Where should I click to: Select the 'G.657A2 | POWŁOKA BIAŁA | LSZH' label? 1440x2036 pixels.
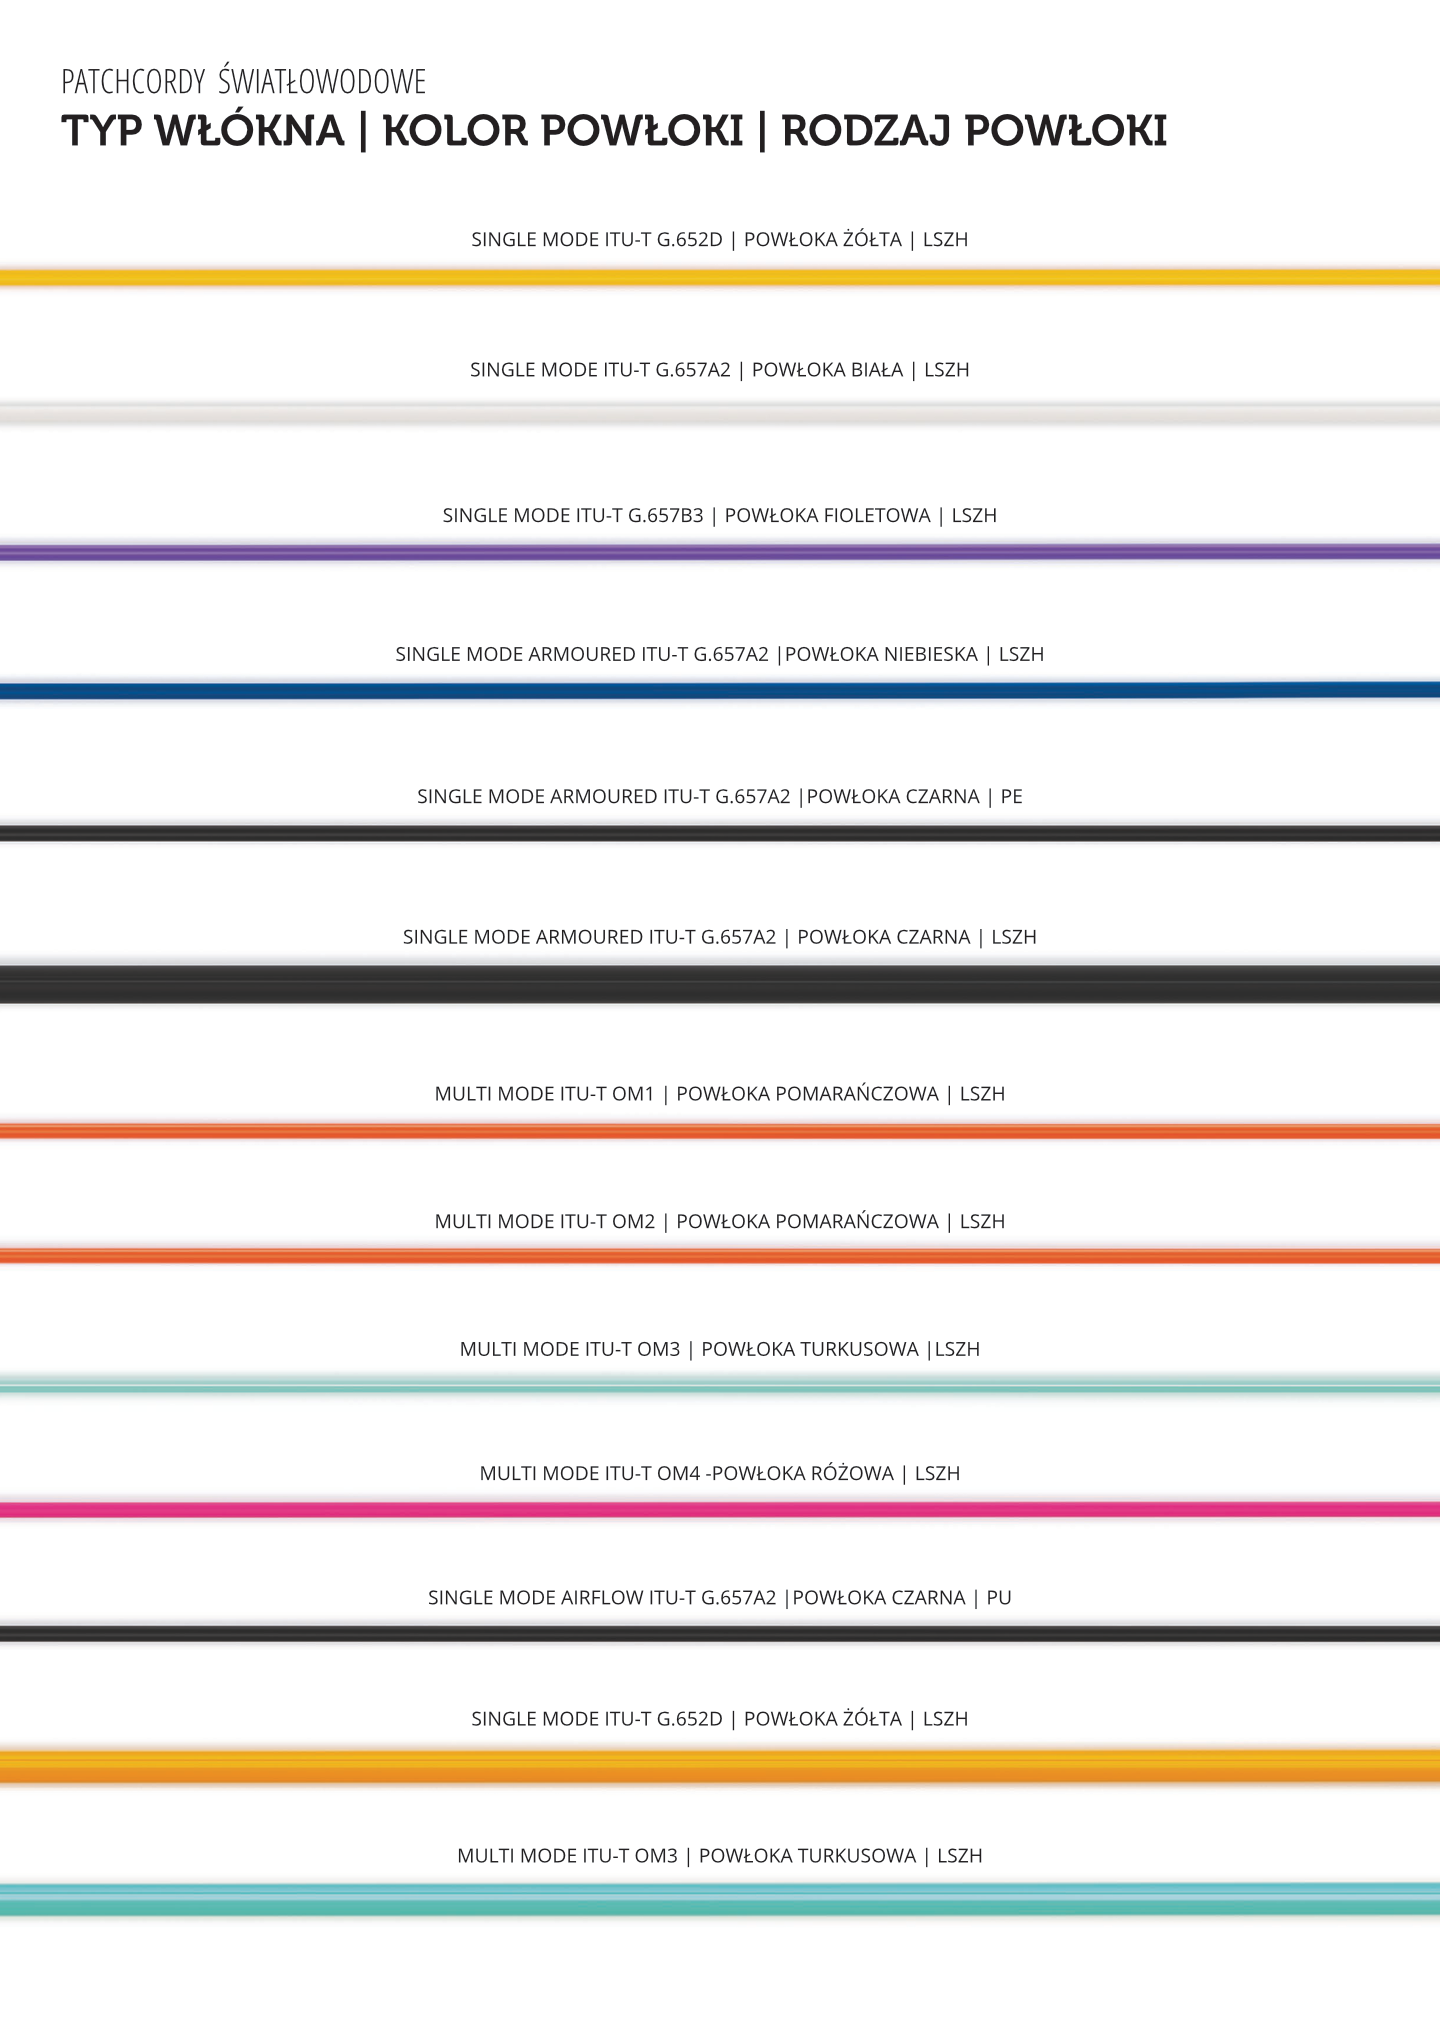[x=720, y=369]
